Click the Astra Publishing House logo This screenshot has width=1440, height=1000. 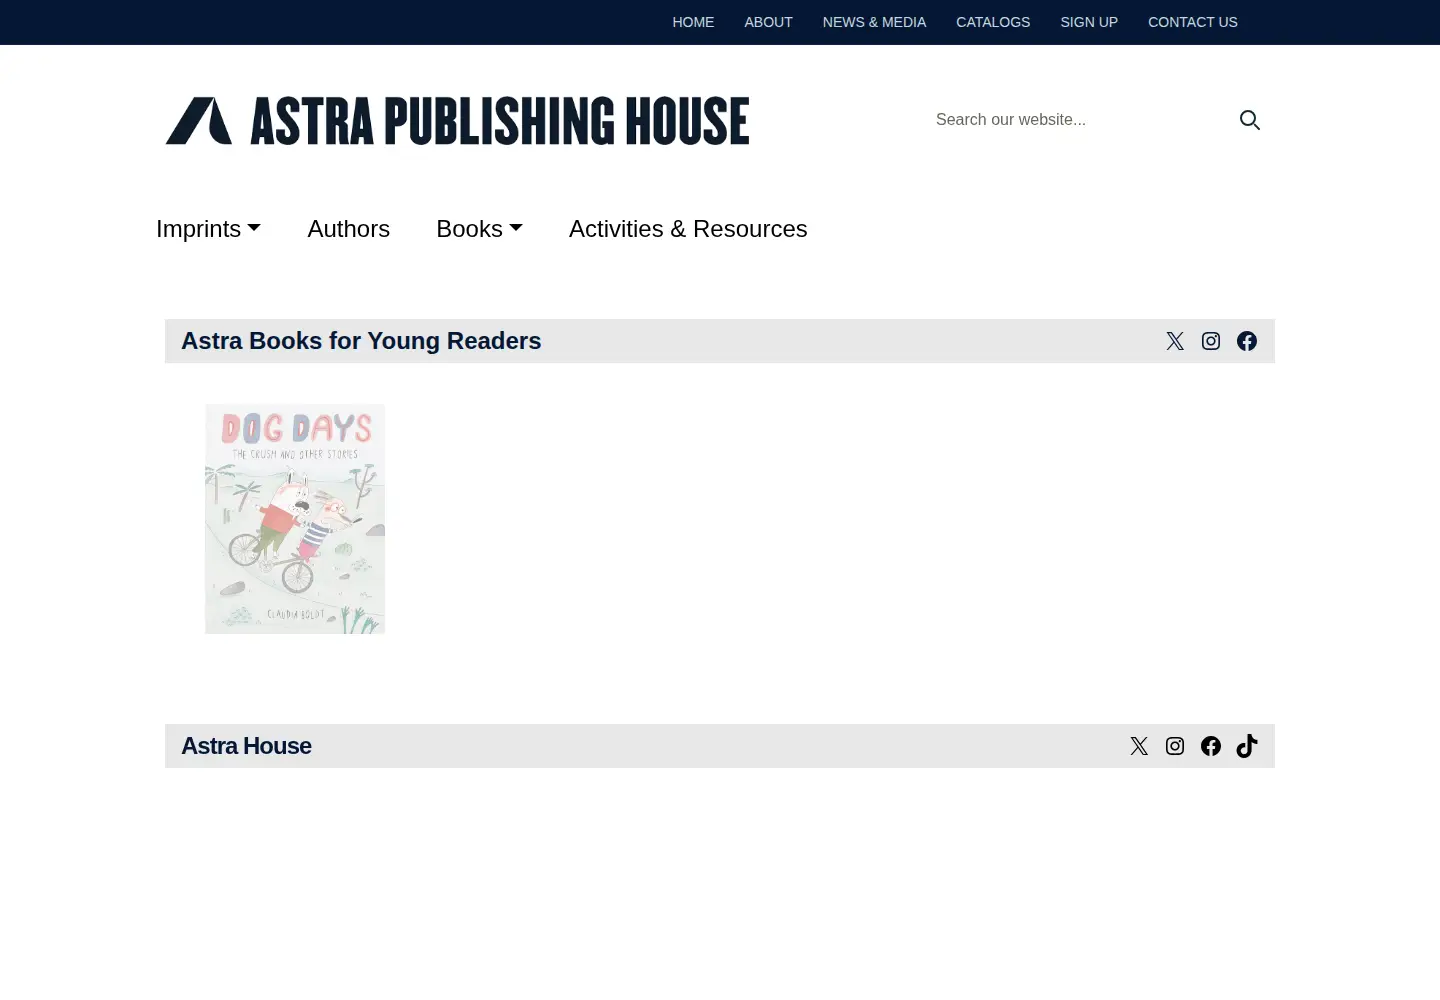click(457, 121)
